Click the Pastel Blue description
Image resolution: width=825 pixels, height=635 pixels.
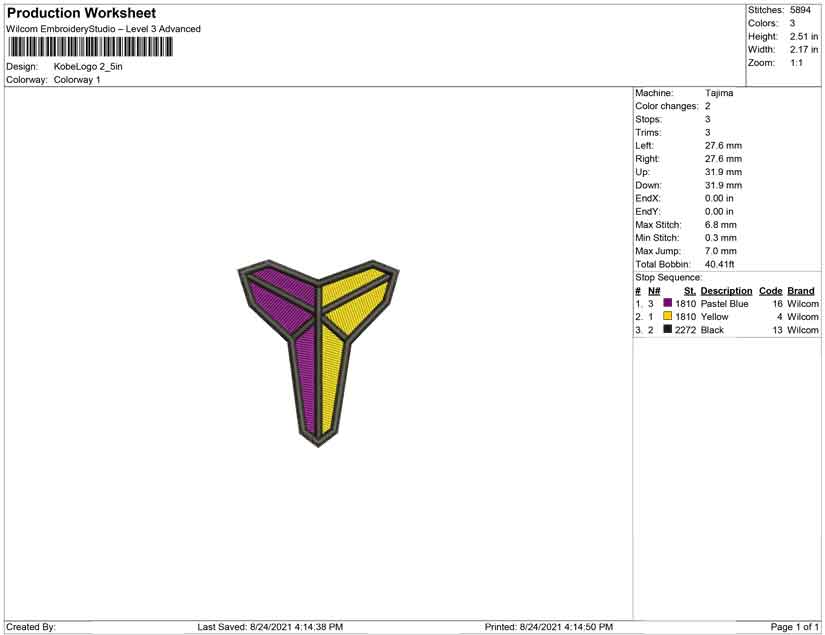pyautogui.click(x=725, y=304)
